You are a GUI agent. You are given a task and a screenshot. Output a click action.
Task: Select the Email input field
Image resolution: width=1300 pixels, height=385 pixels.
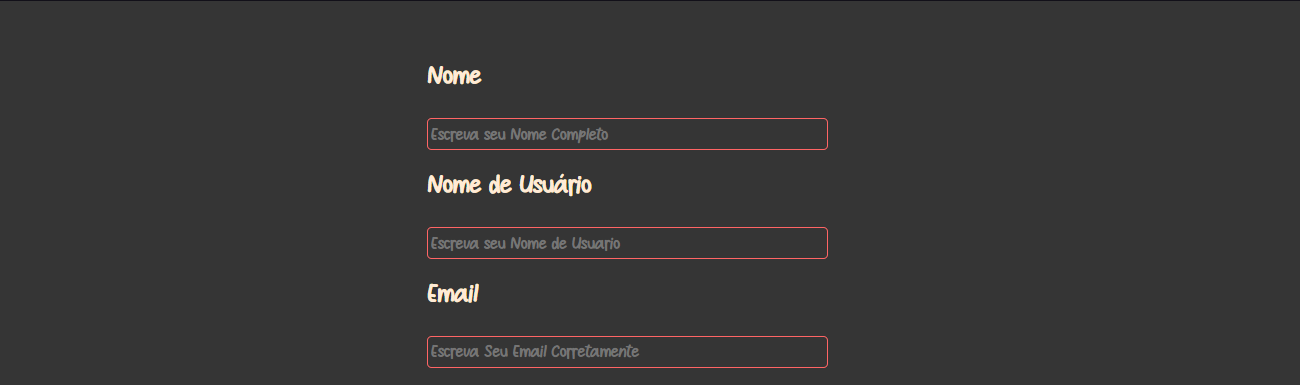coord(627,352)
